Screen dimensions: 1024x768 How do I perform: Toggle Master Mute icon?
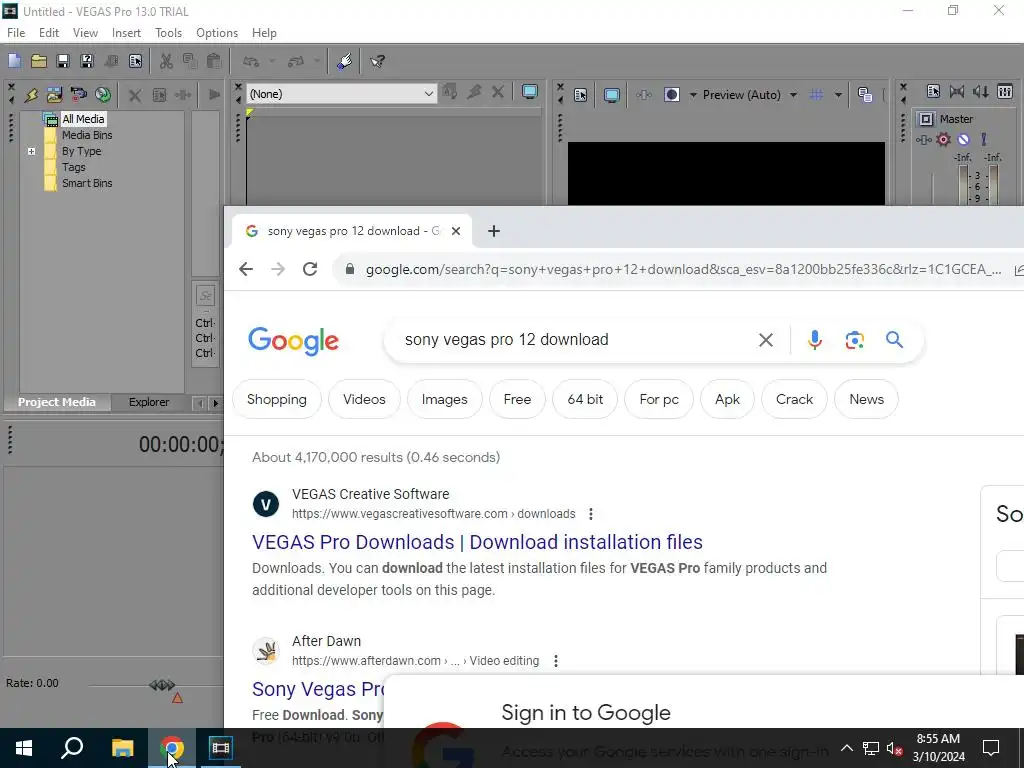963,139
